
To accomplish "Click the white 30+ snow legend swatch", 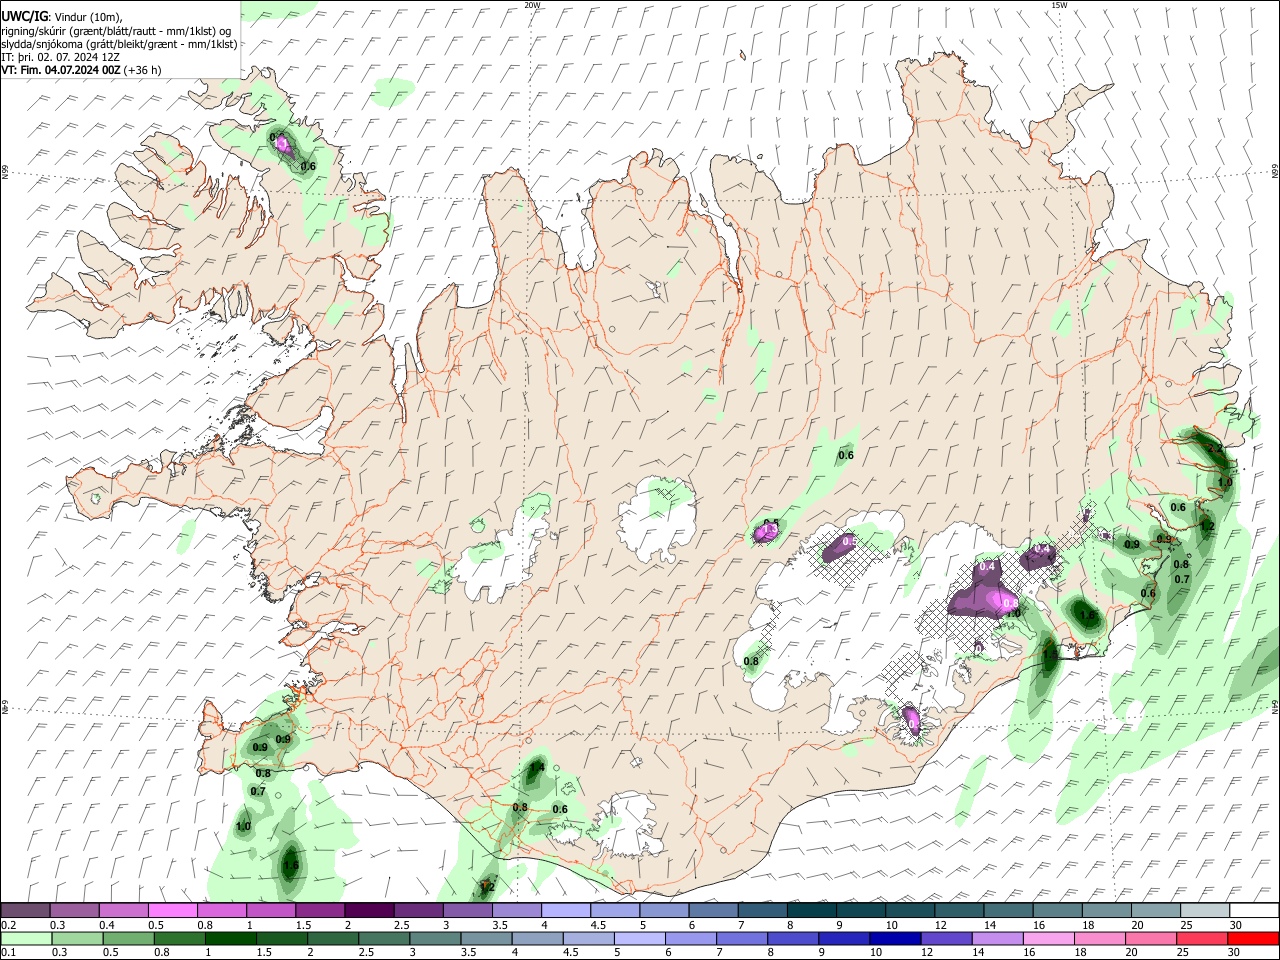I will pyautogui.click(x=1252, y=911).
